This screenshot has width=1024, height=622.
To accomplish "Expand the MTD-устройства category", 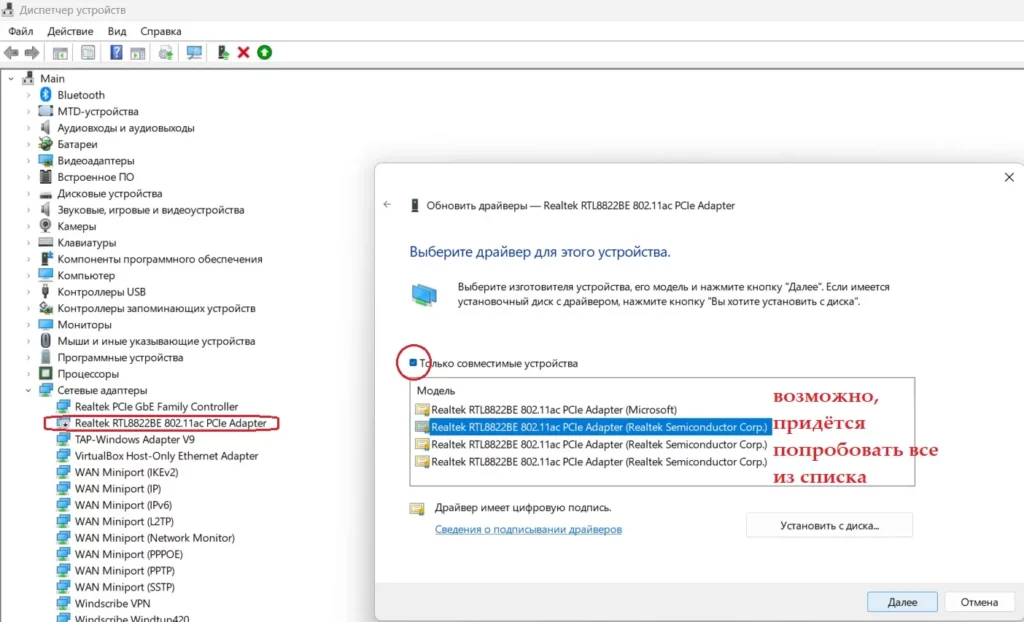I will pos(28,111).
